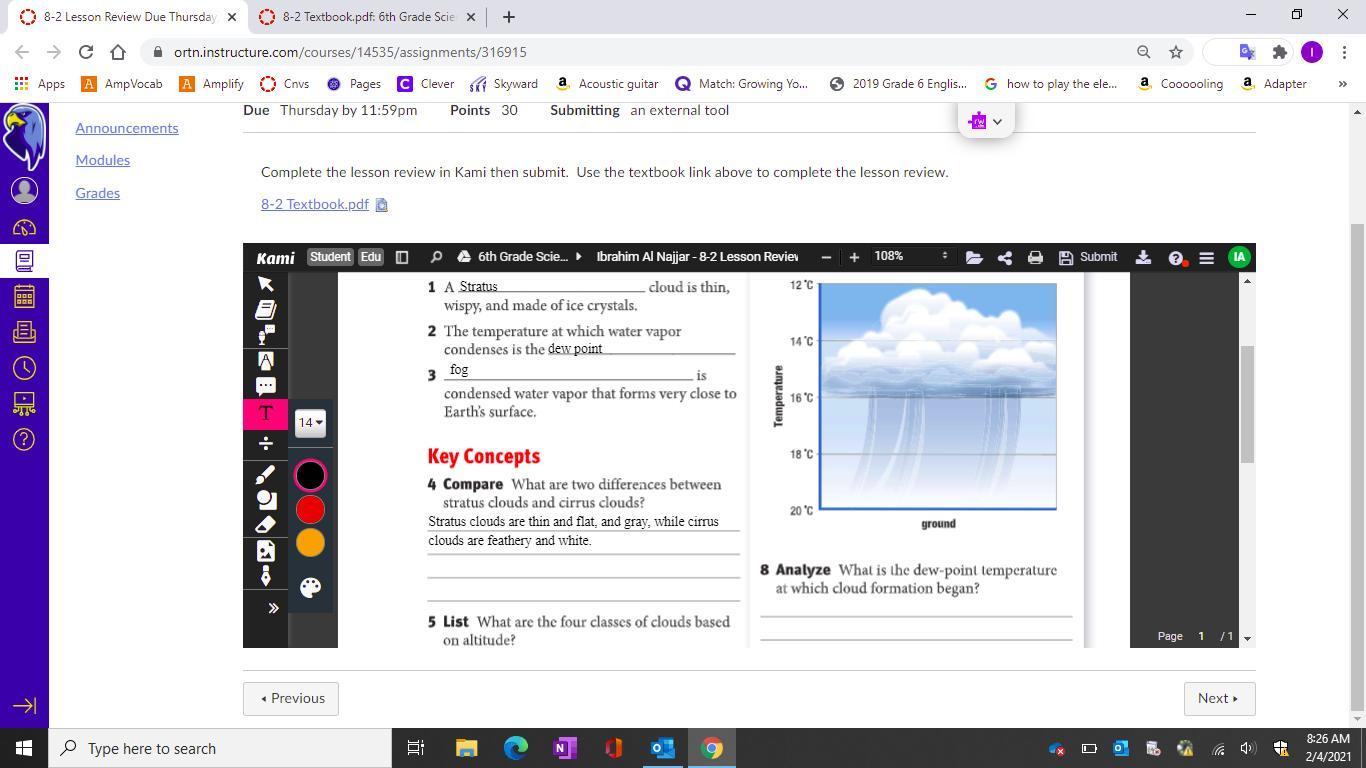
Task: Open the Clever bookmark
Action: click(426, 84)
